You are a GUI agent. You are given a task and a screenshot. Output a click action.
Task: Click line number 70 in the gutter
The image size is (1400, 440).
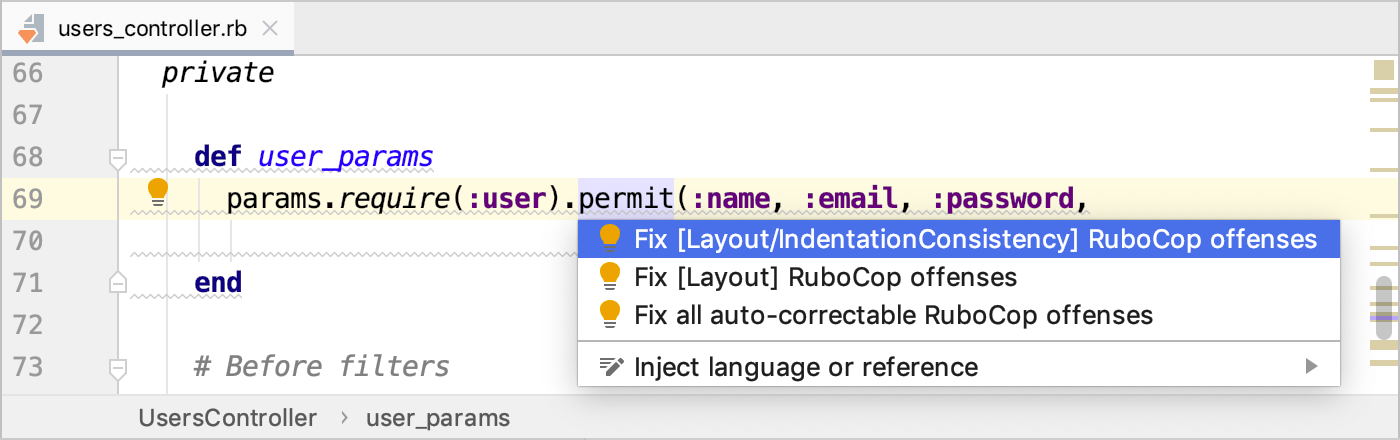(28, 241)
